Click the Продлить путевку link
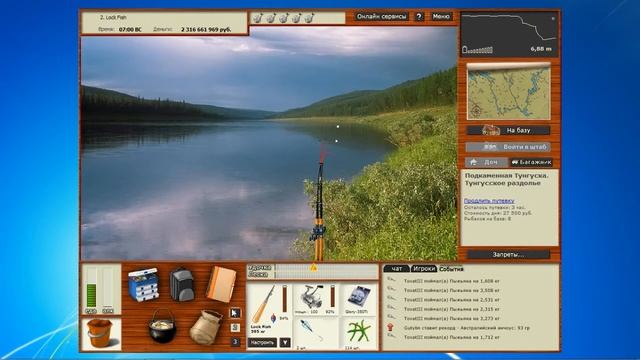Viewport: 640px width, 360px height. tap(489, 201)
